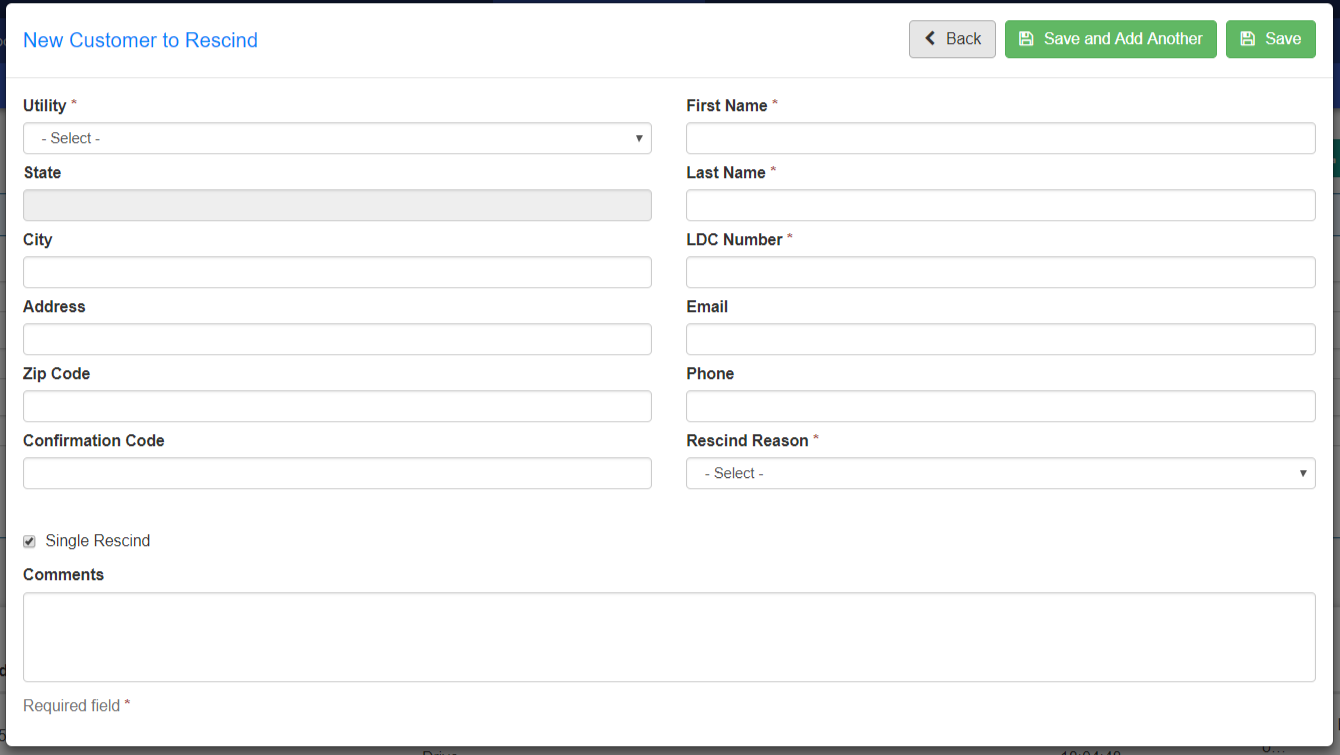Click the left chevron icon on Back
The width and height of the screenshot is (1340, 755).
(x=930, y=39)
